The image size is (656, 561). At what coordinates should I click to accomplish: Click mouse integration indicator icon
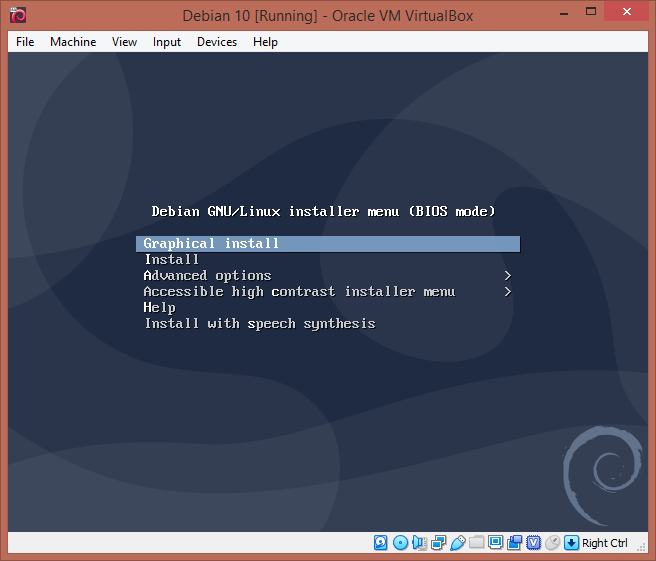coord(553,543)
